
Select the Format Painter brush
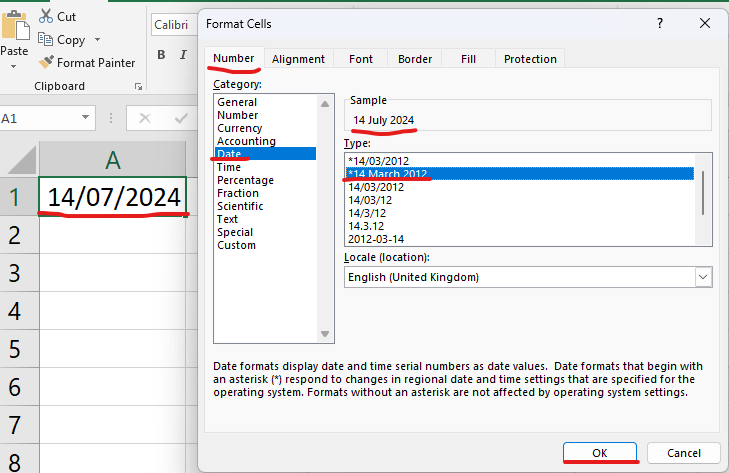tap(46, 62)
